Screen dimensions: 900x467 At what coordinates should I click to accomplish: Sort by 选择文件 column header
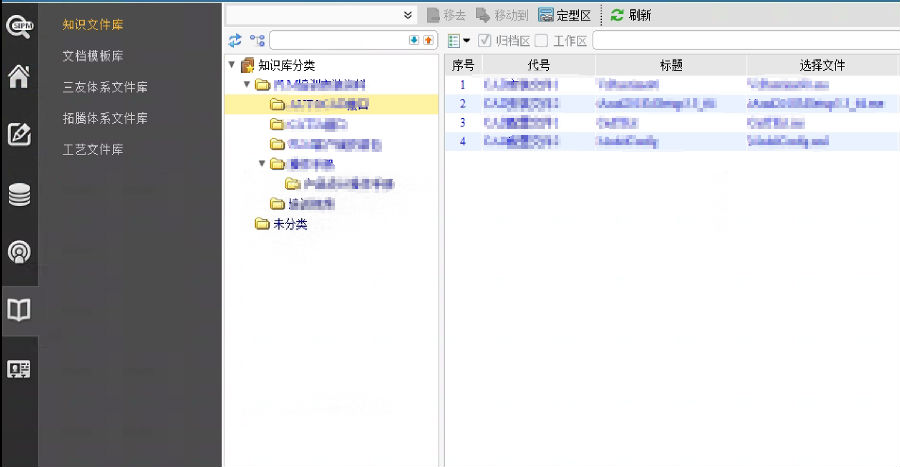[823, 65]
